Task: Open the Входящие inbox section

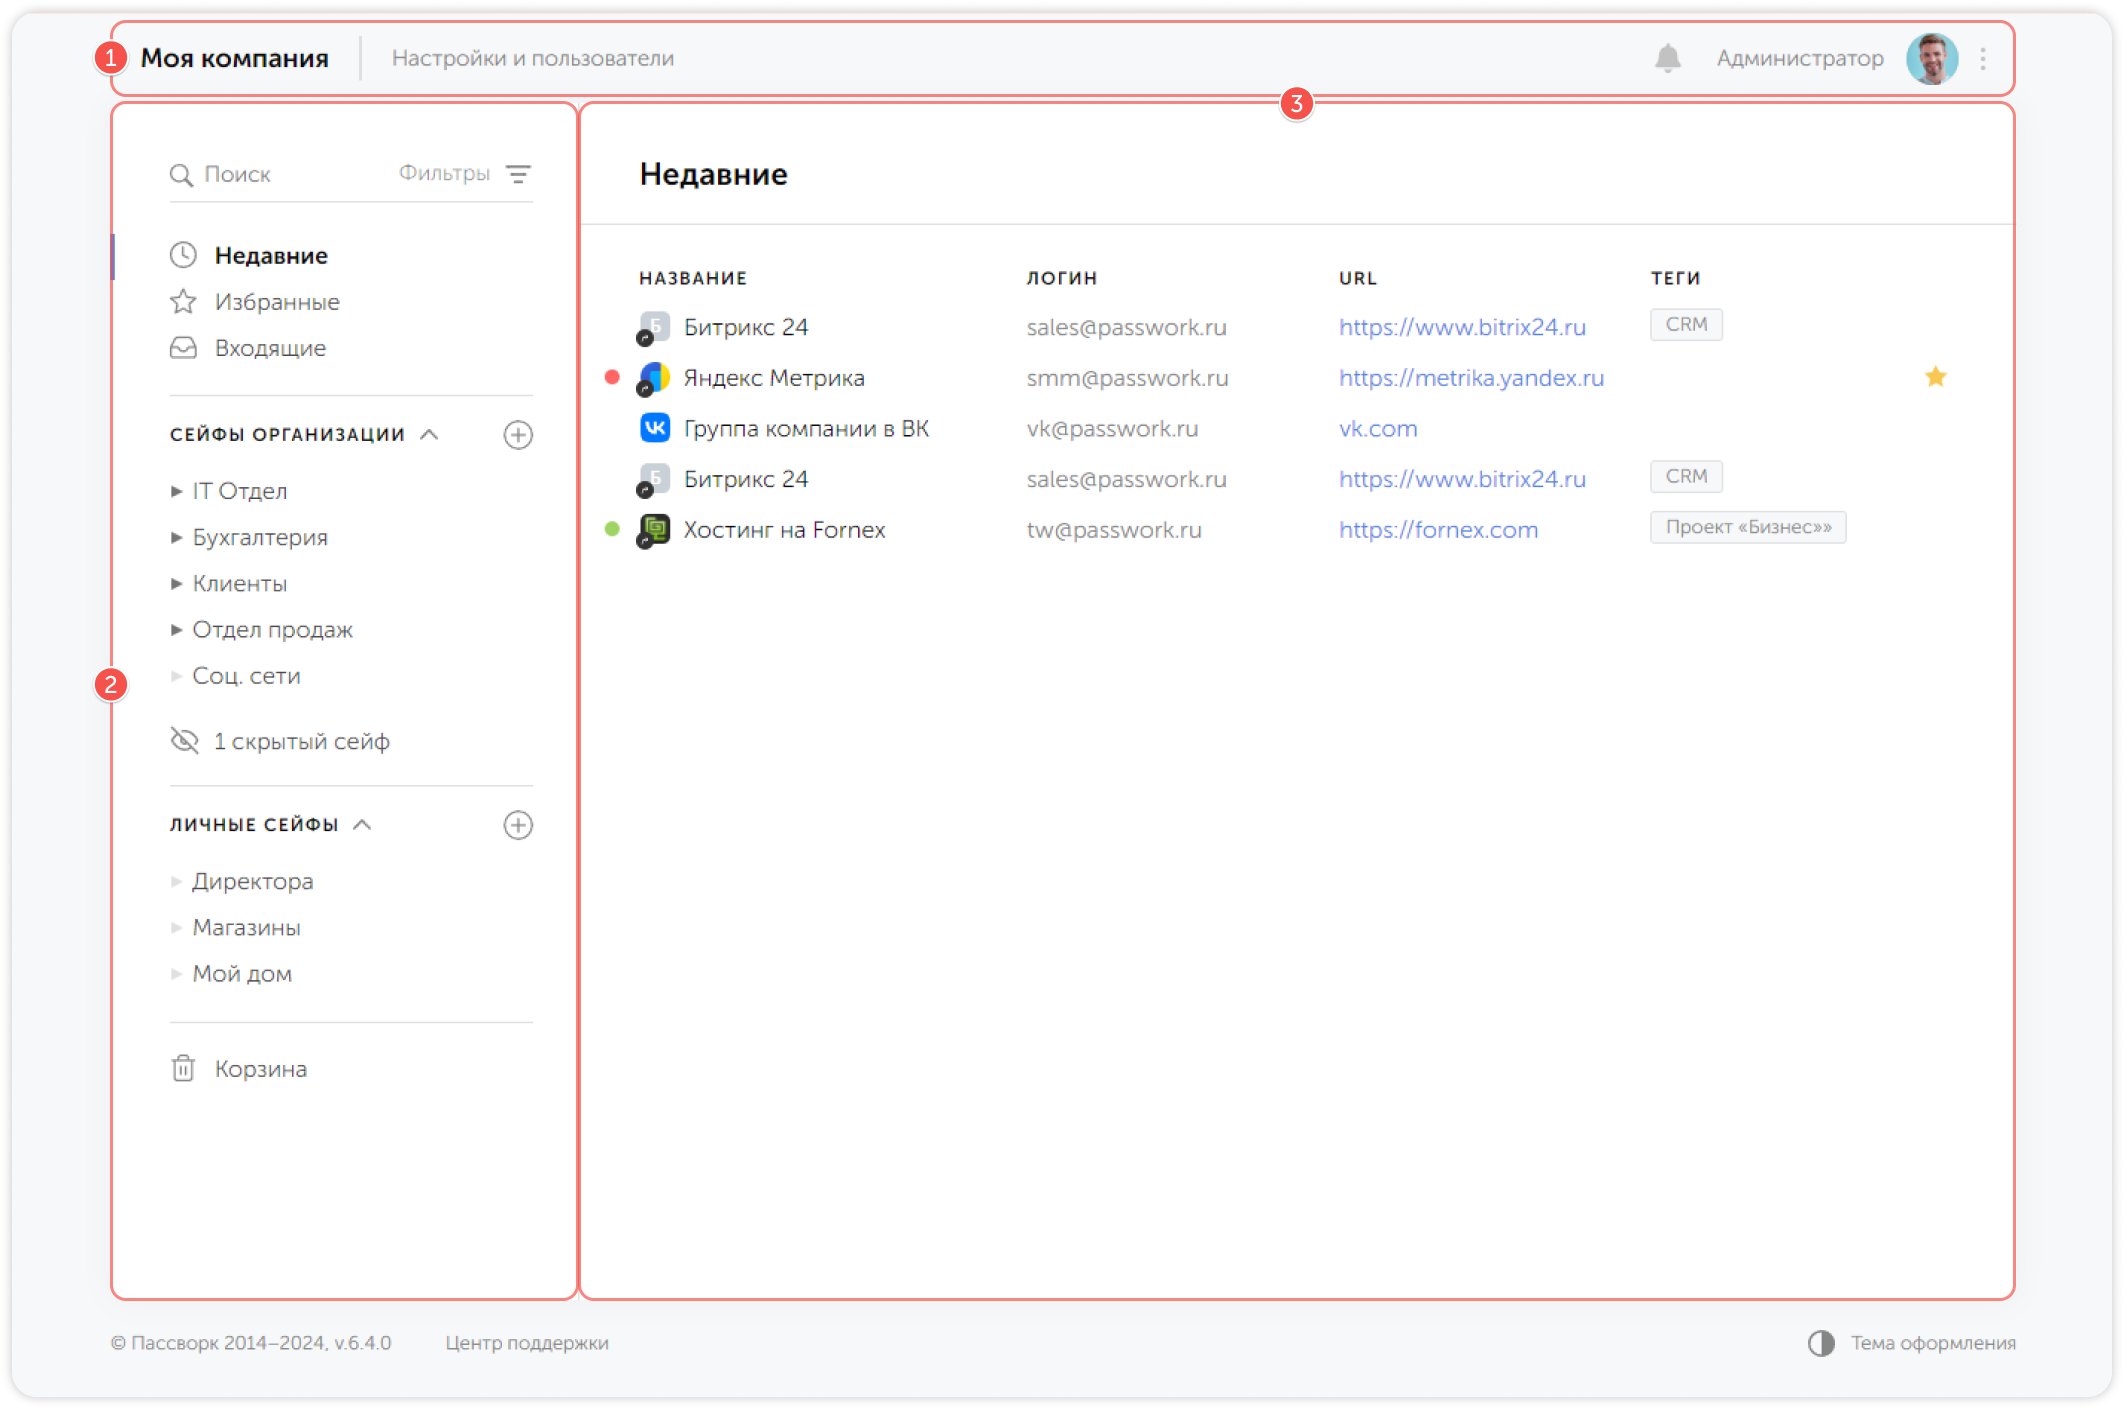Action: point(269,348)
